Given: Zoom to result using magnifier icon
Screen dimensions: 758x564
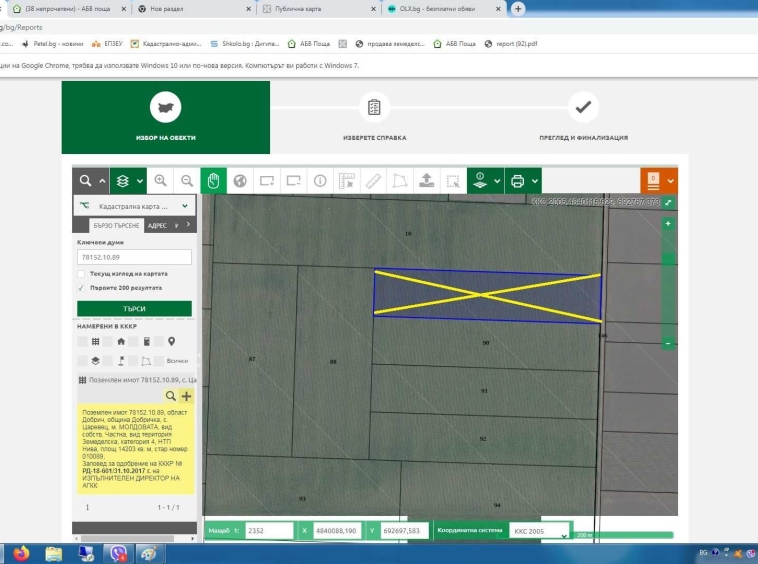Looking at the screenshot, I should [x=171, y=397].
